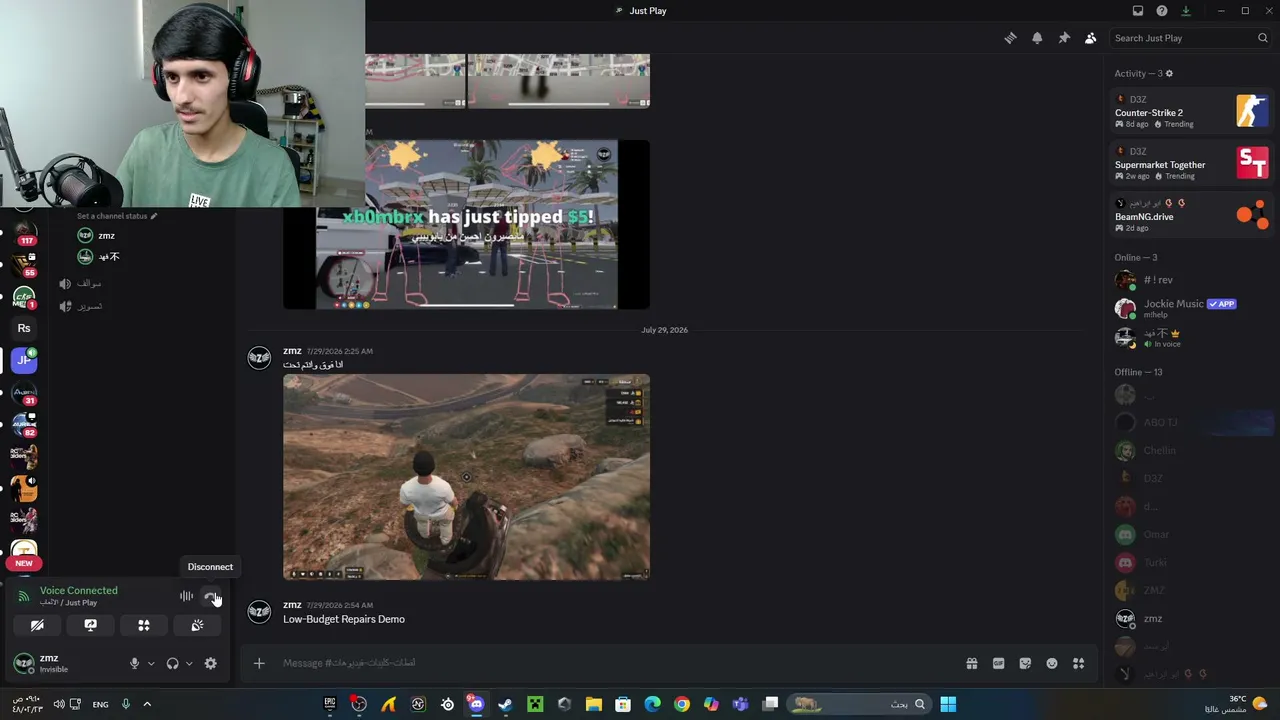The height and width of the screenshot is (720, 1280).
Task: Open the Discord inbox
Action: (x=1138, y=11)
